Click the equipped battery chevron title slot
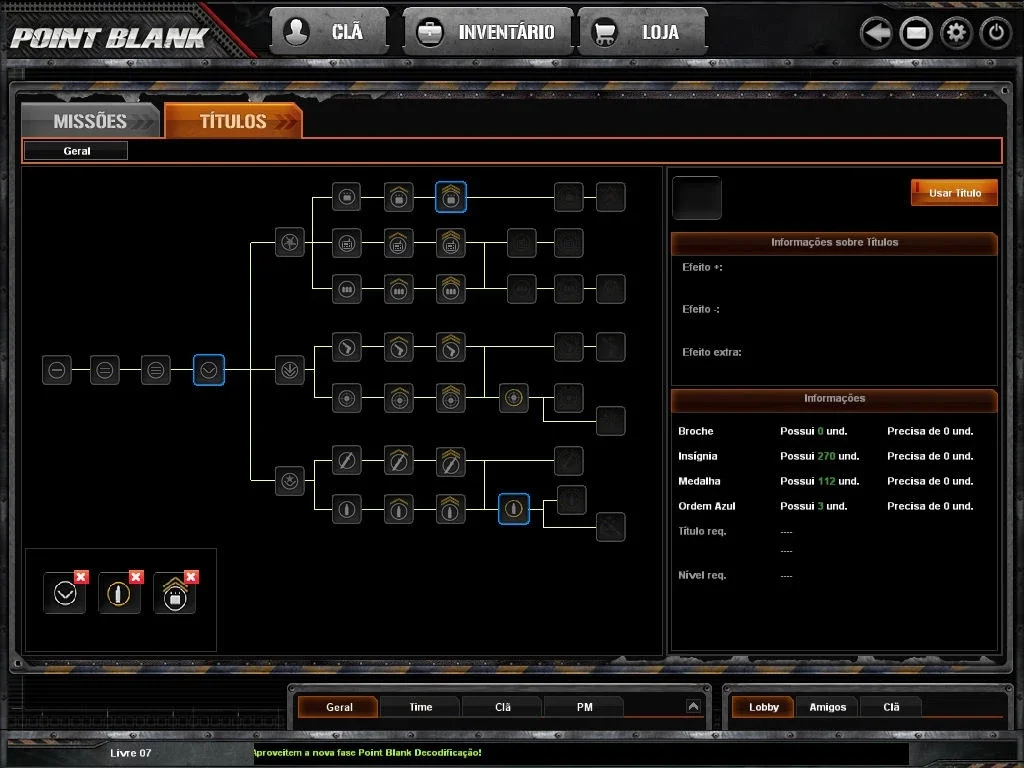Image resolution: width=1024 pixels, height=768 pixels. pyautogui.click(x=174, y=594)
